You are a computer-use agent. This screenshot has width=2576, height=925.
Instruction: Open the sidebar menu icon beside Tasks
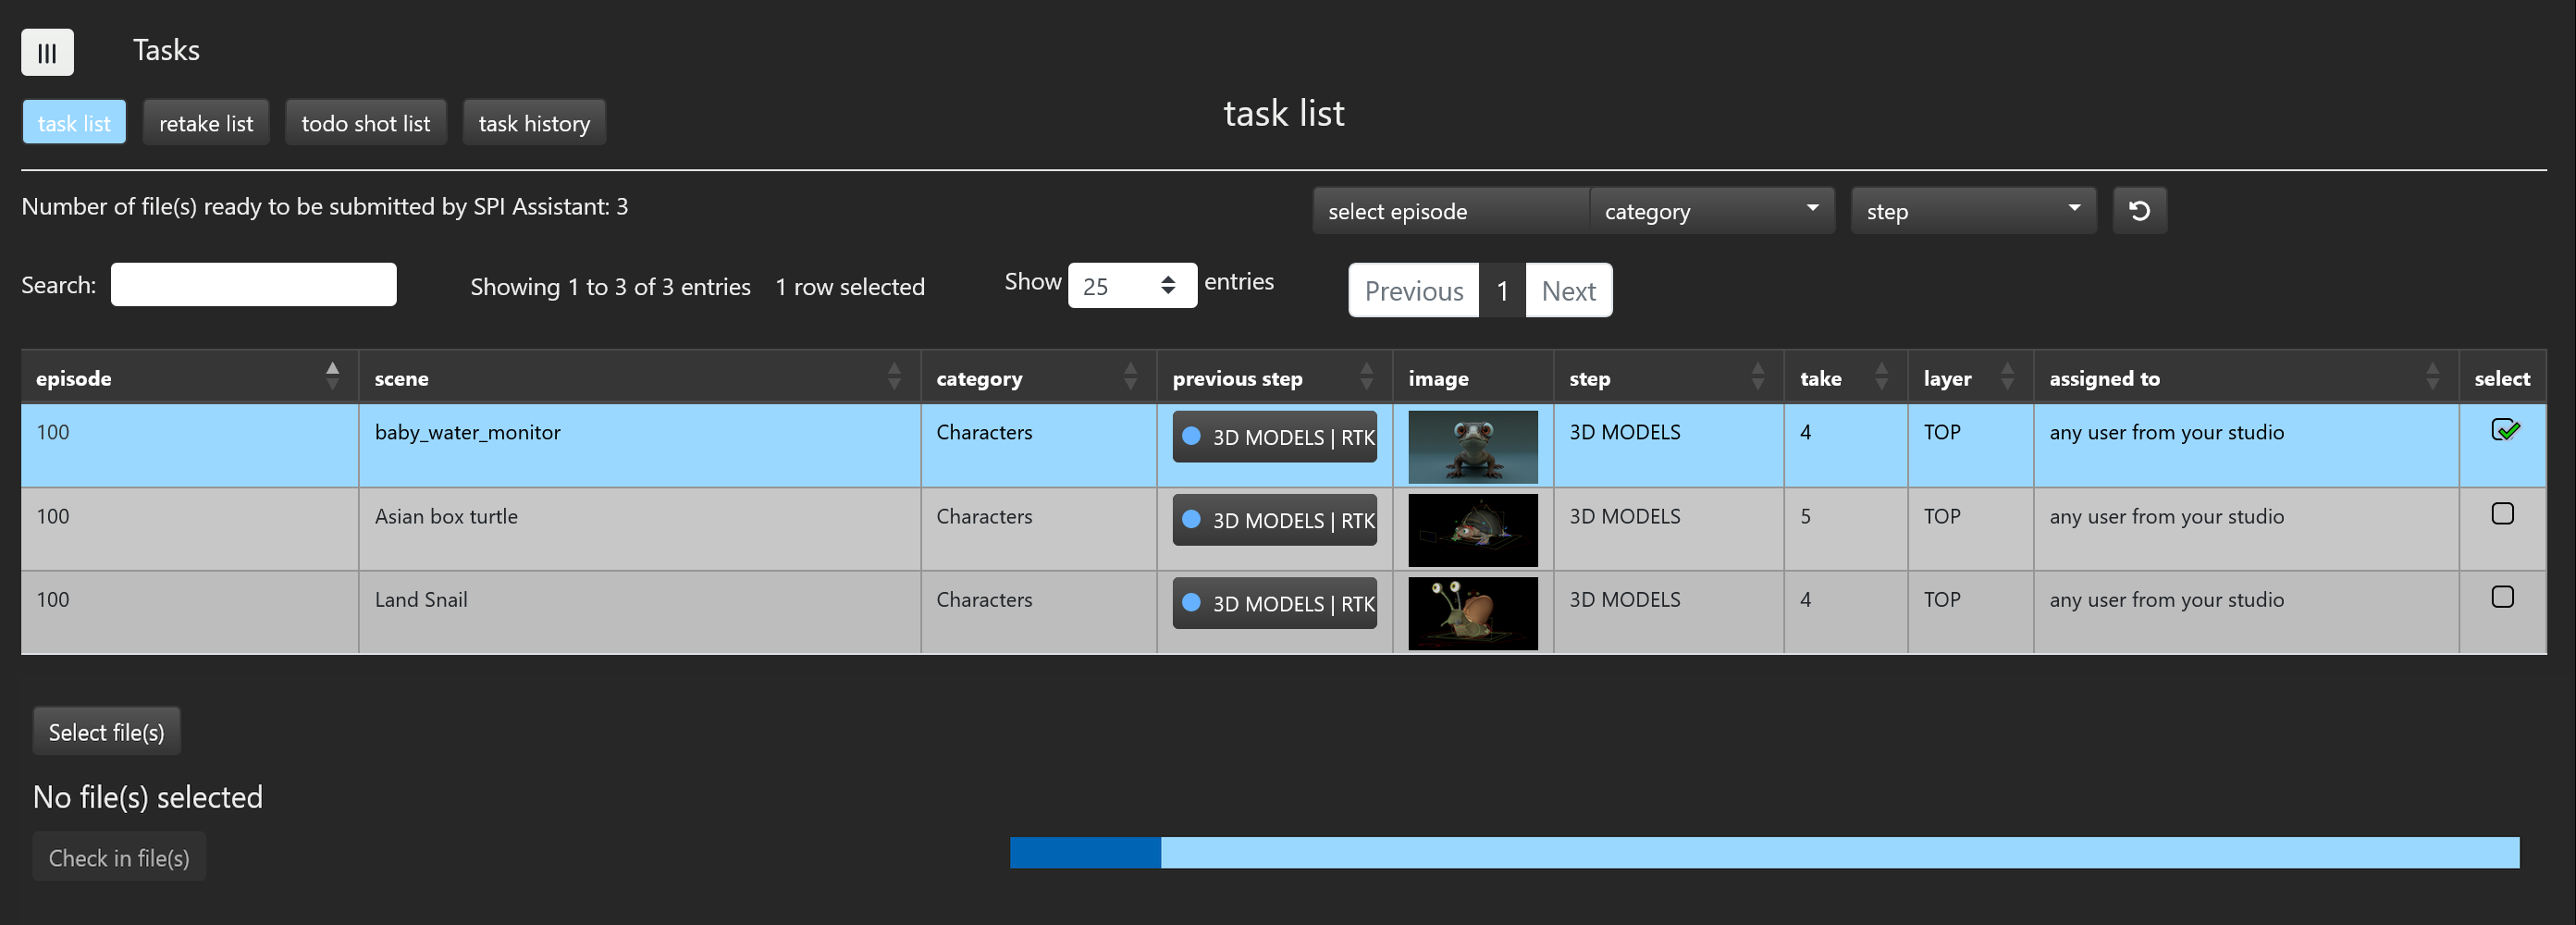tap(47, 52)
